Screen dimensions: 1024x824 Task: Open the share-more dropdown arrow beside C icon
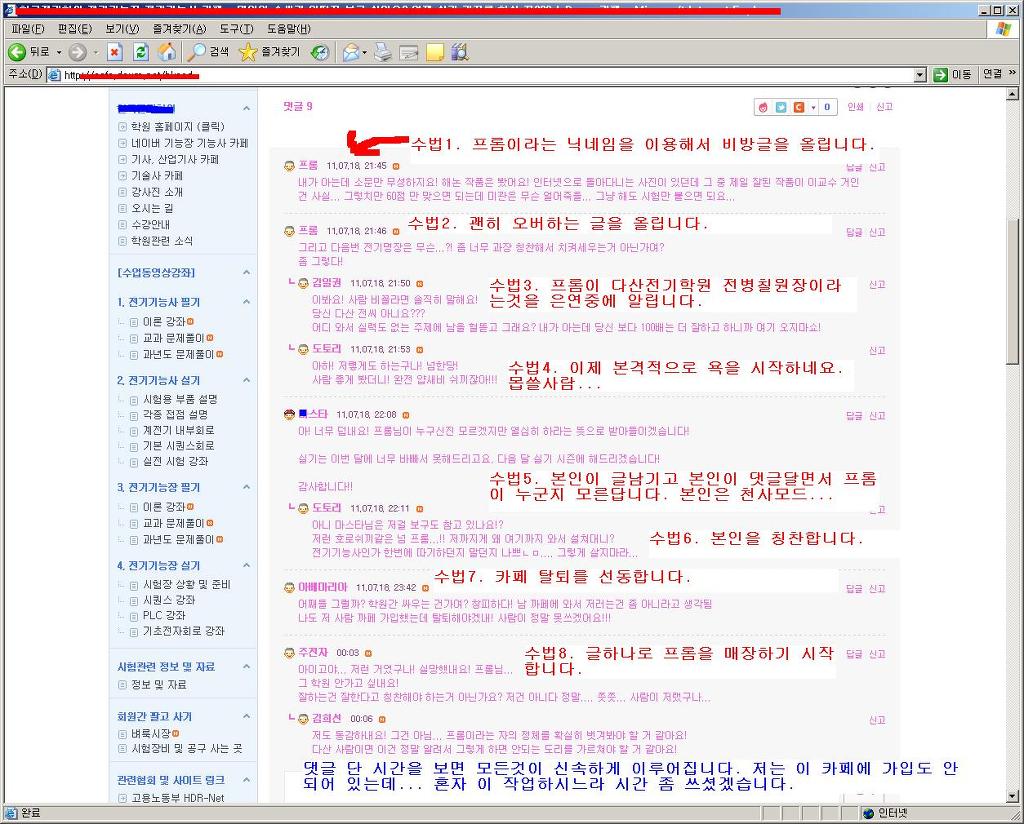click(813, 107)
